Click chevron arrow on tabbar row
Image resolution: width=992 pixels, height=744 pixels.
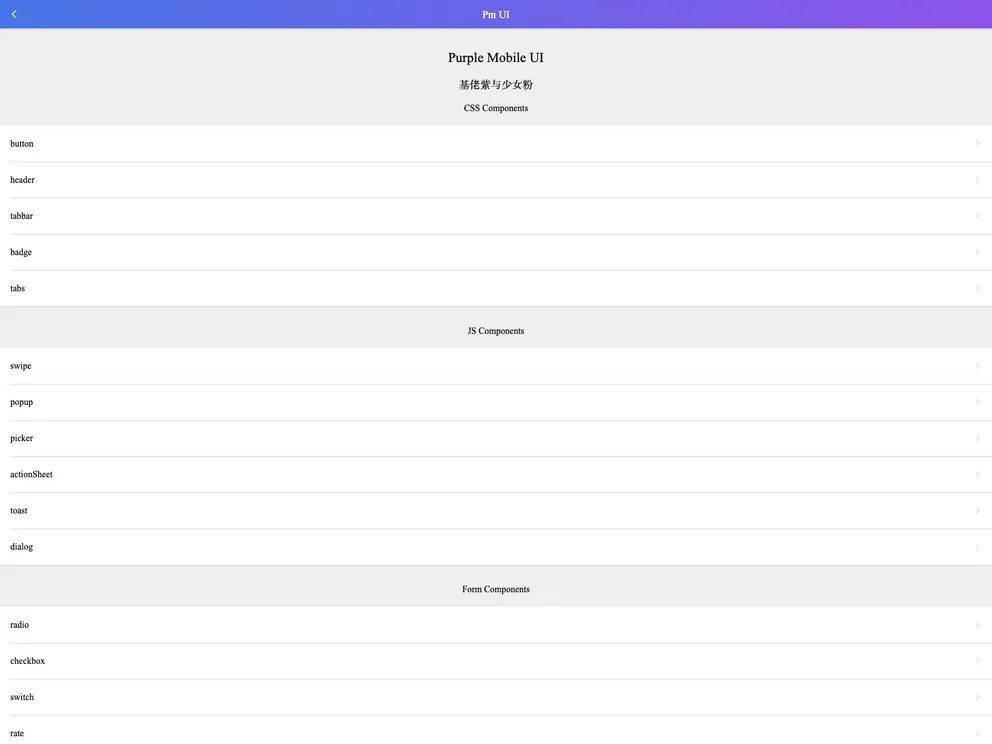coord(977,216)
